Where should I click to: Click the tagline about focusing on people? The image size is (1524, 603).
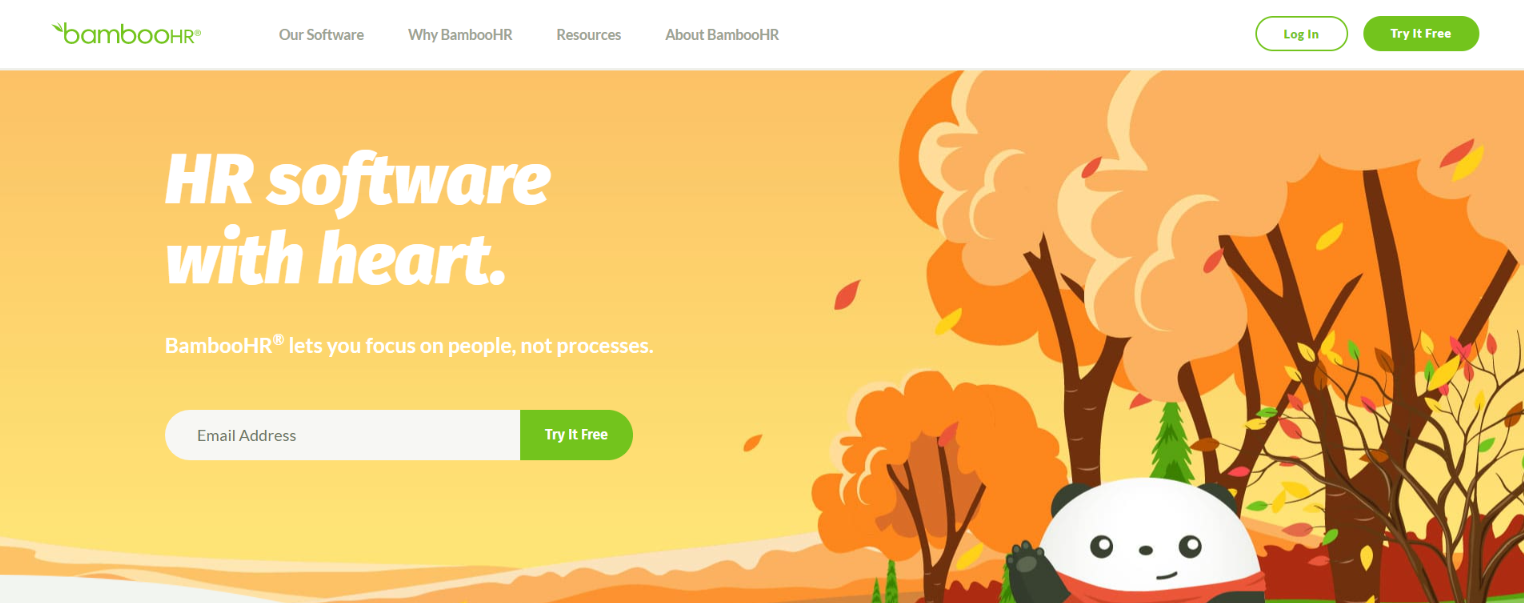[409, 345]
